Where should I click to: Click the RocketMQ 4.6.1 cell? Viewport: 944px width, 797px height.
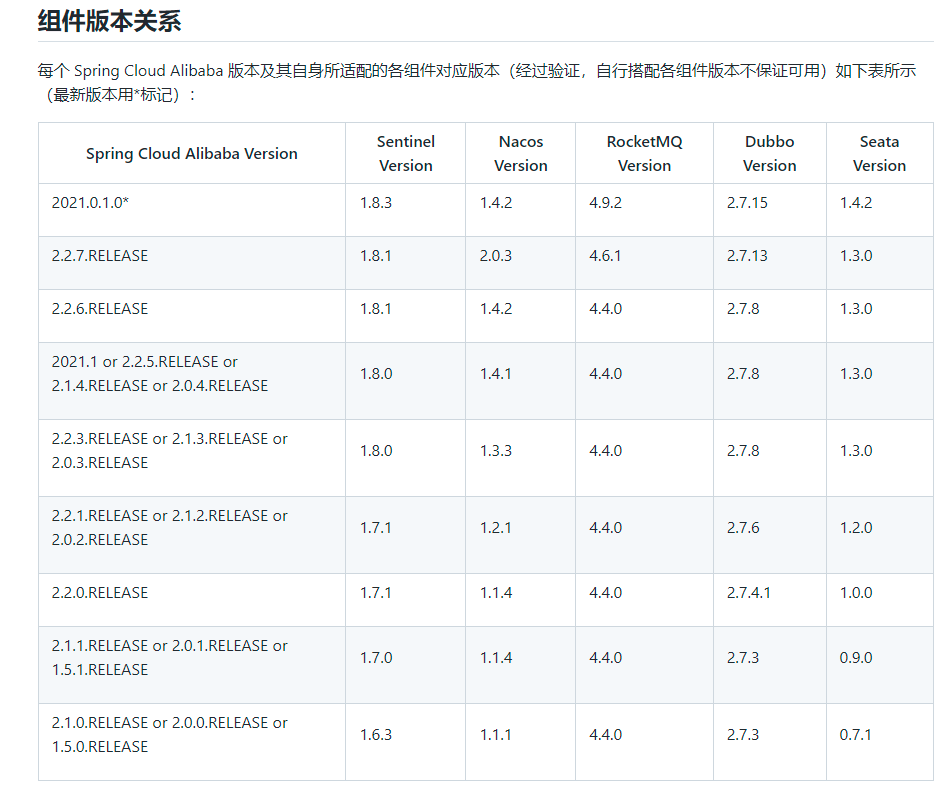point(605,256)
